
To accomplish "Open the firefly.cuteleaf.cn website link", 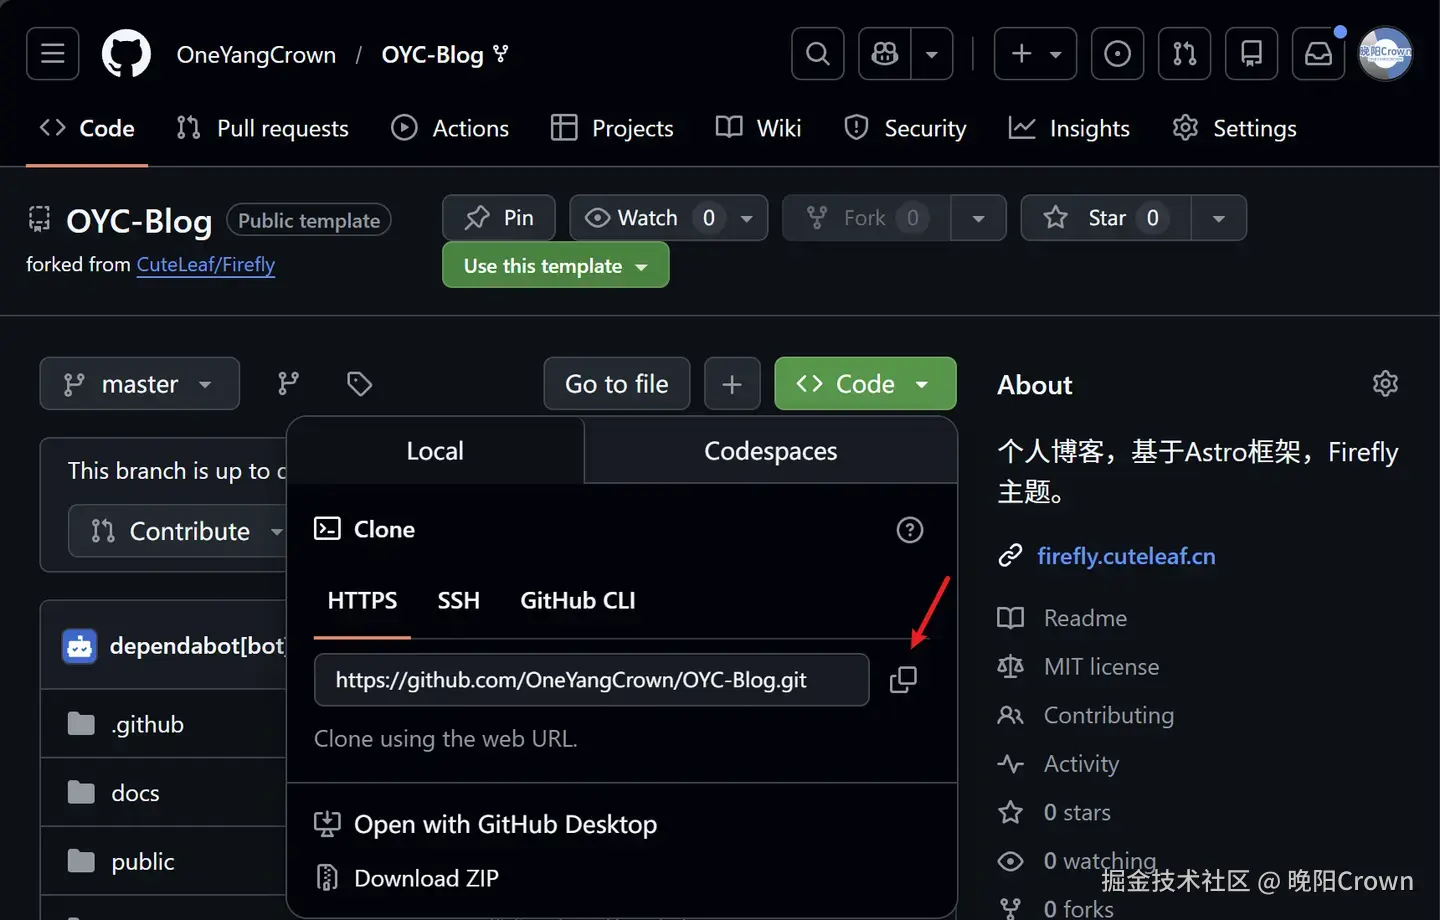I will [1126, 556].
